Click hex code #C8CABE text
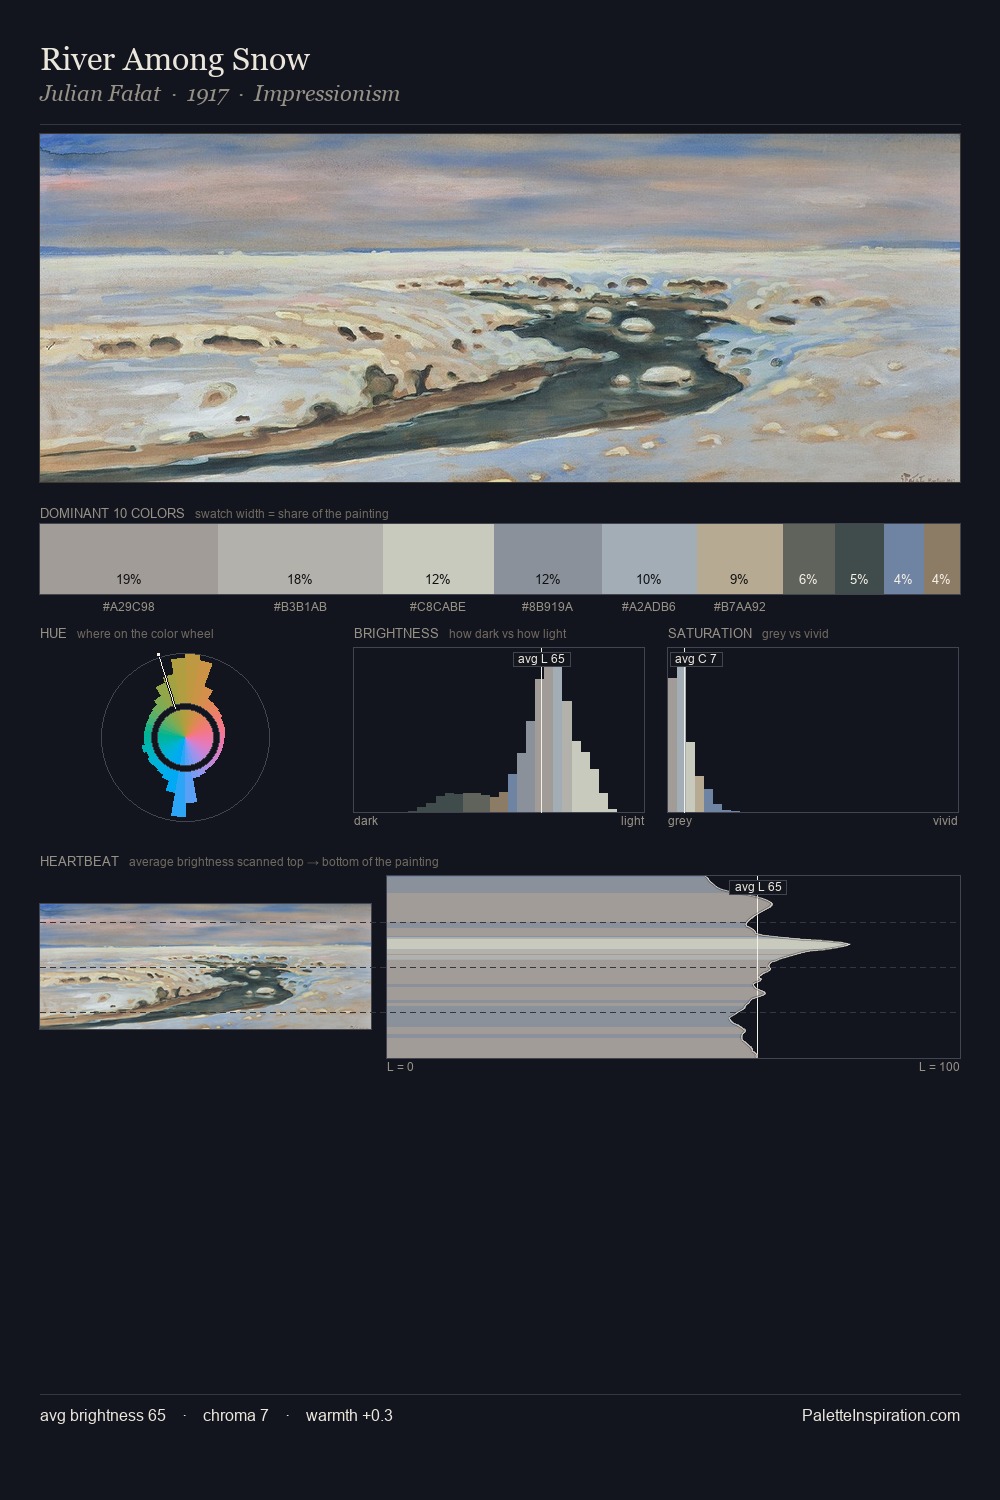 (438, 607)
